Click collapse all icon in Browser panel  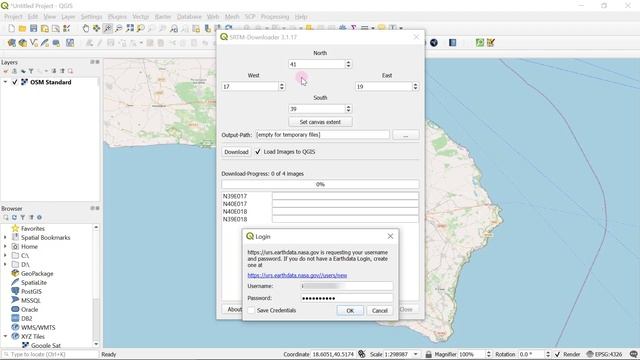point(31,218)
